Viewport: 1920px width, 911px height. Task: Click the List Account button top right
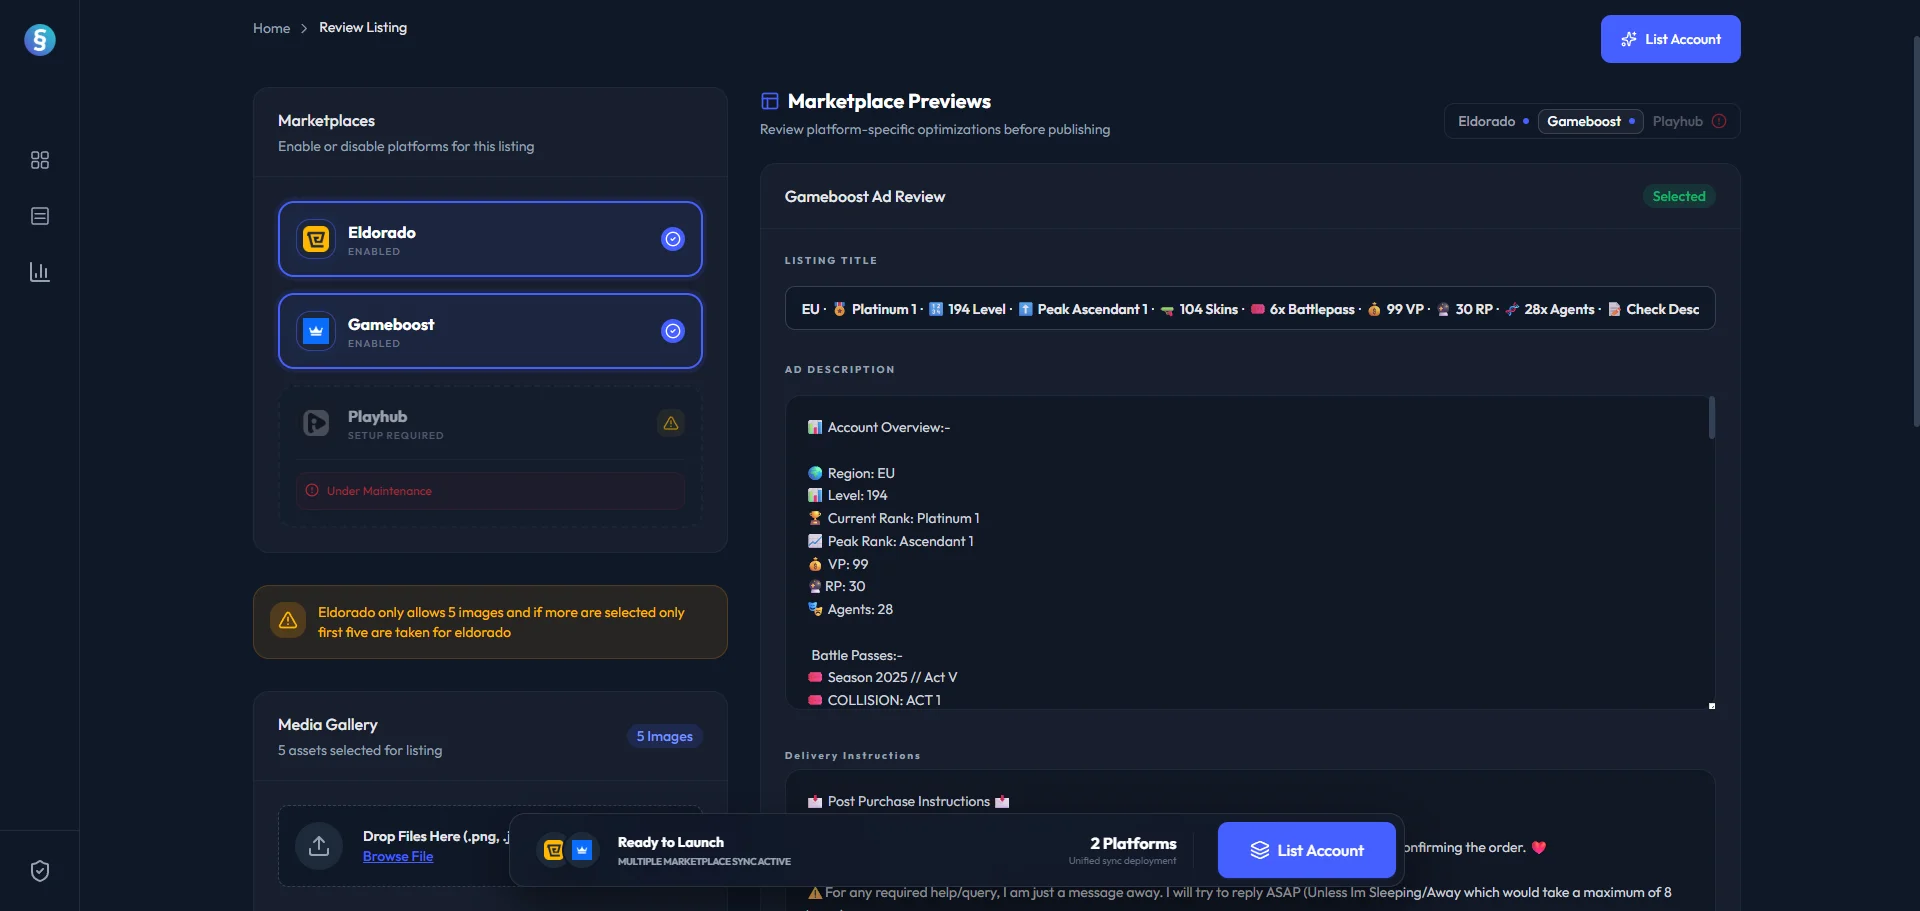(1670, 39)
